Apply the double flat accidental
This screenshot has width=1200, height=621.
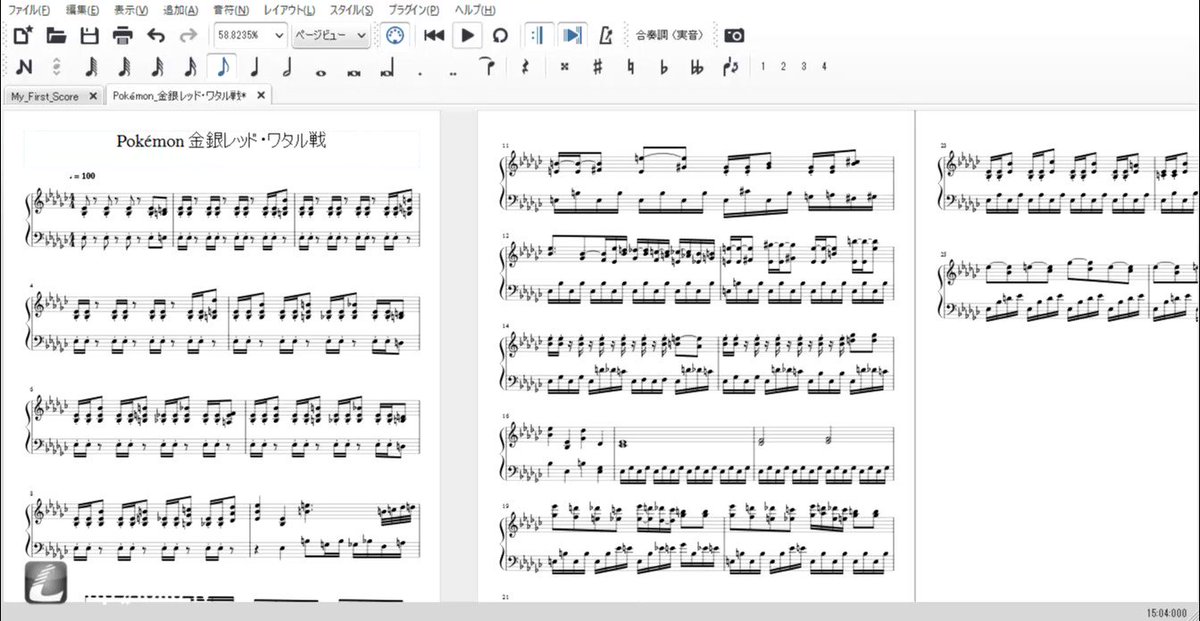click(696, 67)
